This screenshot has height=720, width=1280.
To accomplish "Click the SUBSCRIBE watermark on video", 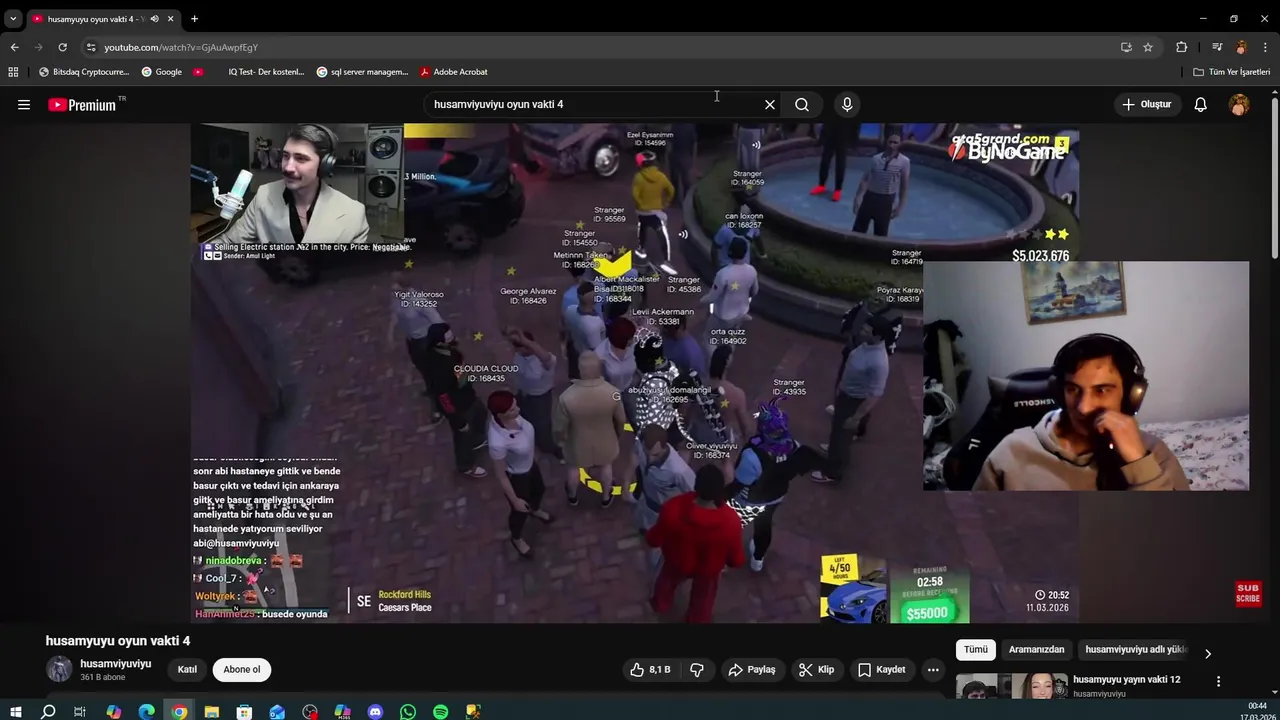I will tap(1248, 593).
